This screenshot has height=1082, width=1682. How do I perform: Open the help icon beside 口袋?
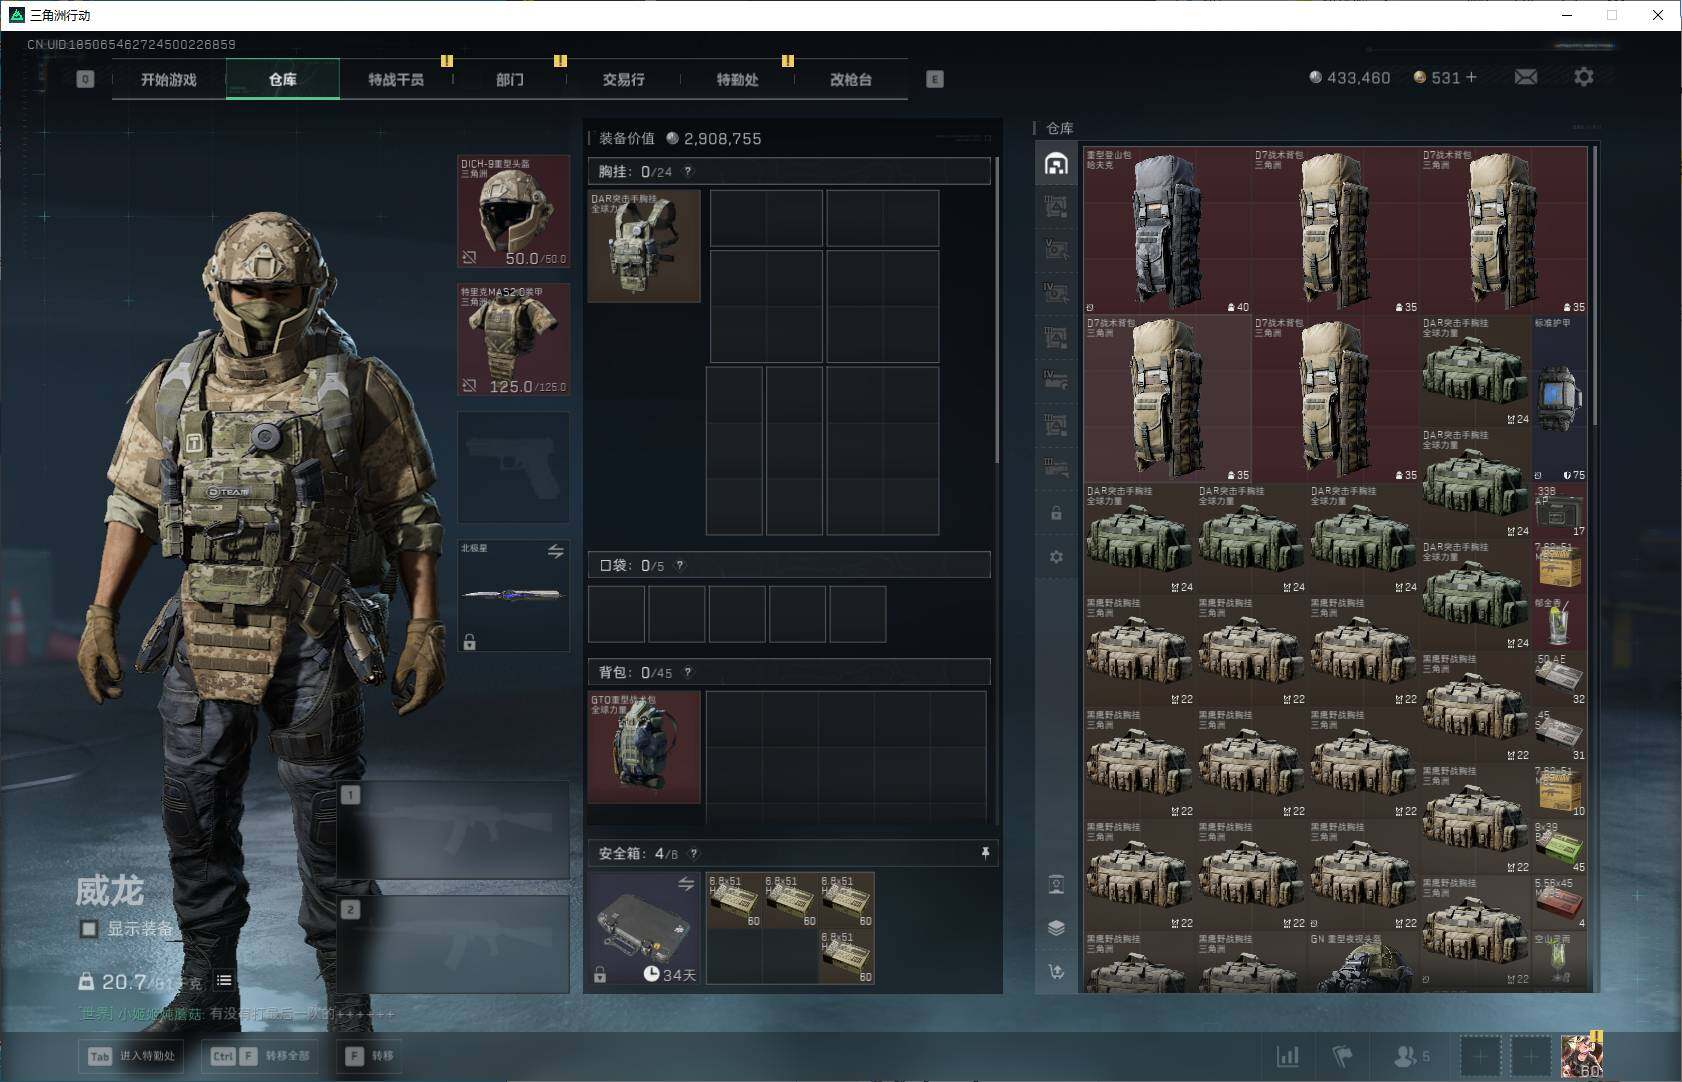tap(680, 566)
